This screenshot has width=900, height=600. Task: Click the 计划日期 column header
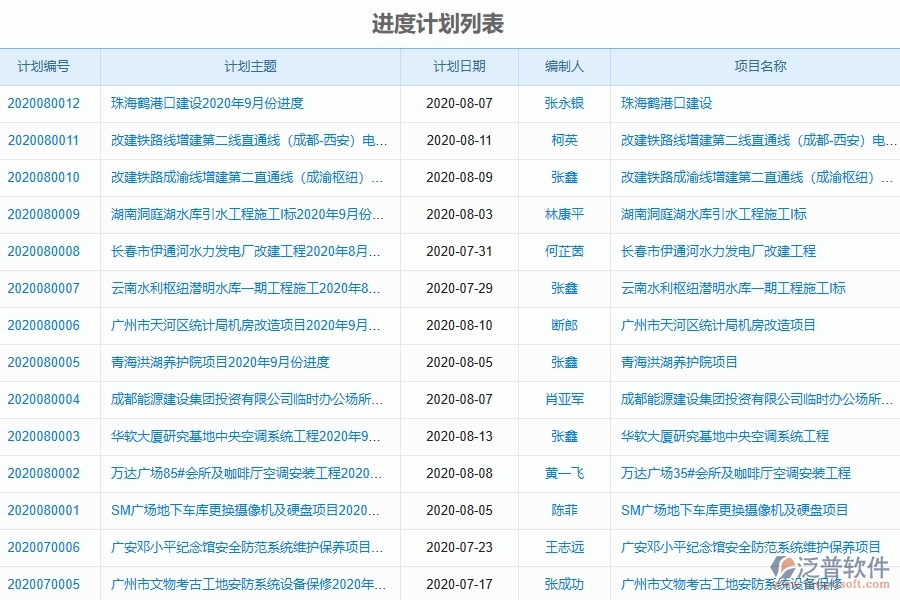point(458,66)
